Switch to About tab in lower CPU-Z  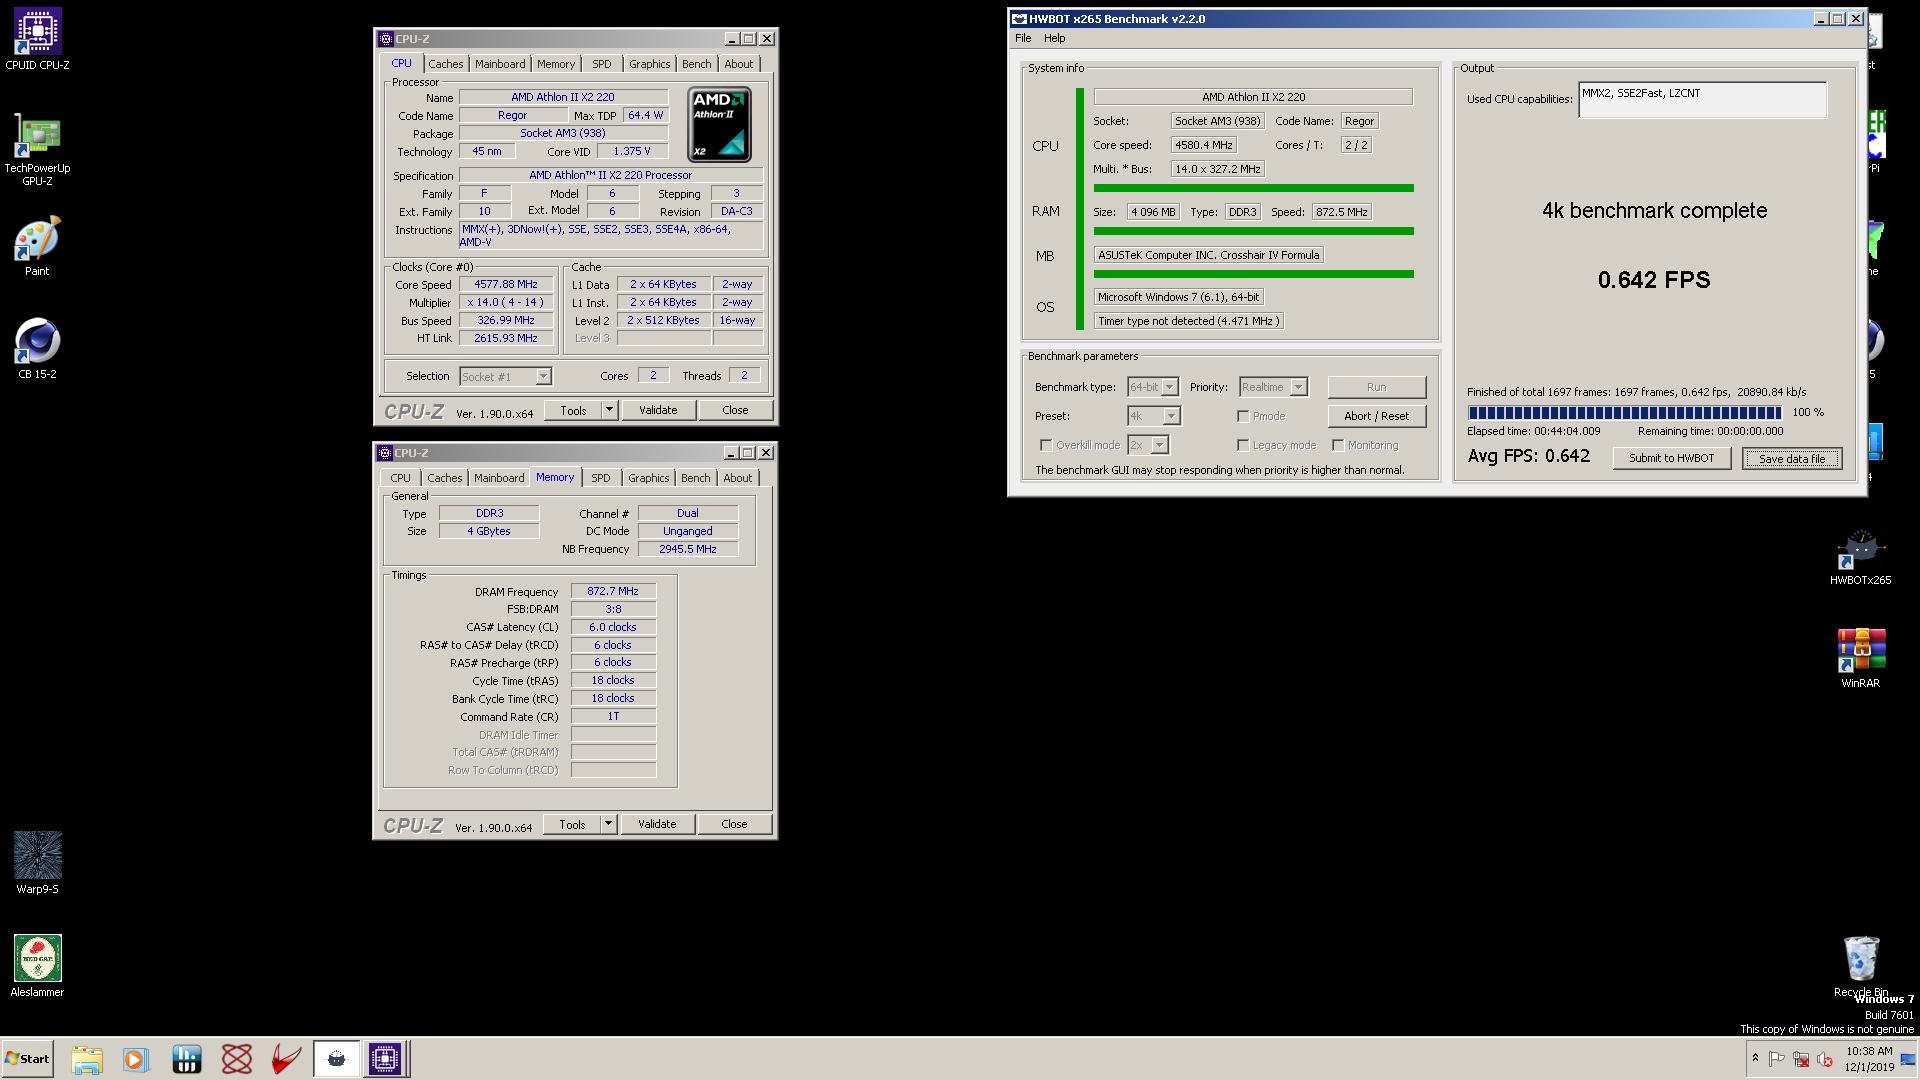click(738, 478)
